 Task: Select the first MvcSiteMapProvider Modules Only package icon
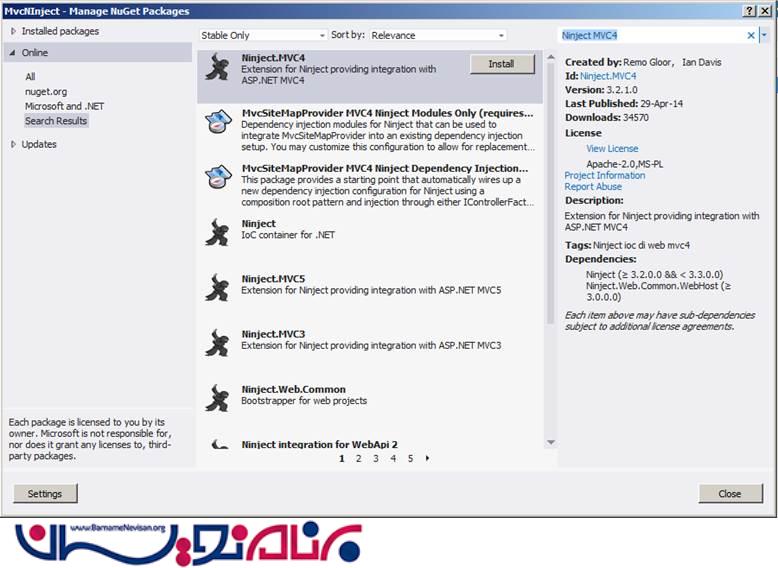tap(217, 123)
